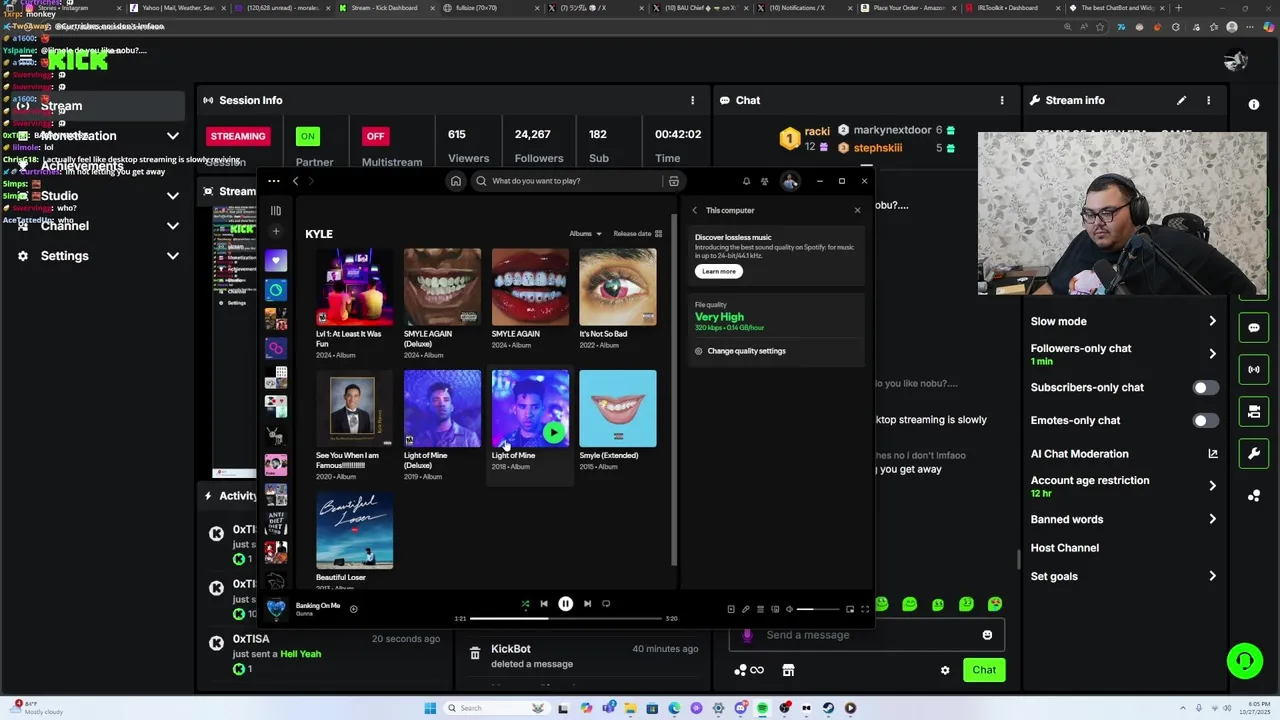Seek in the song progress bar
This screenshot has height=720, width=1280.
point(565,618)
